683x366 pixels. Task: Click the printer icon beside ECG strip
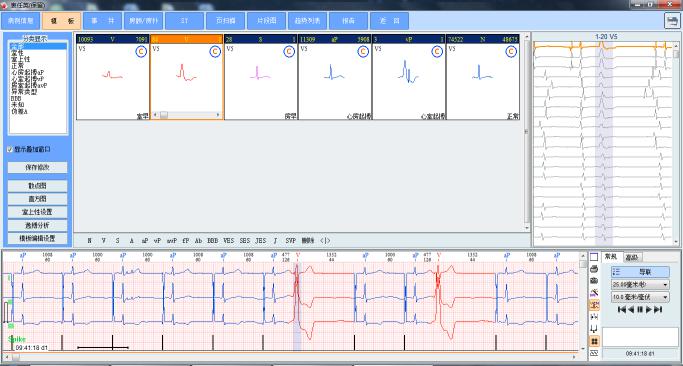(594, 269)
